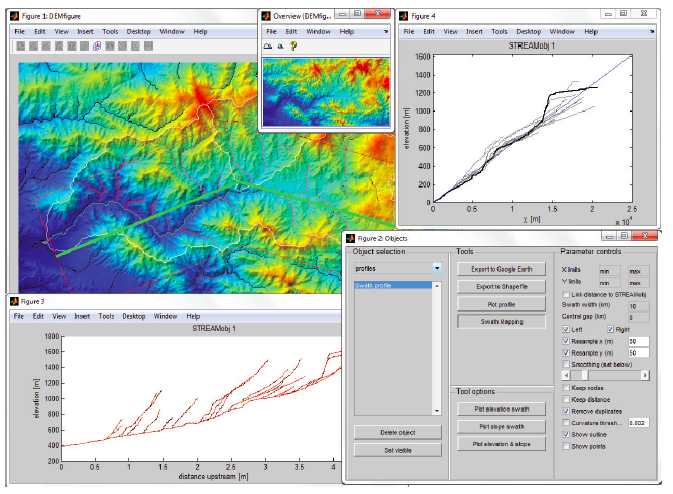
Task: Expand the Overview menu bar overflow arrow
Action: (390, 32)
